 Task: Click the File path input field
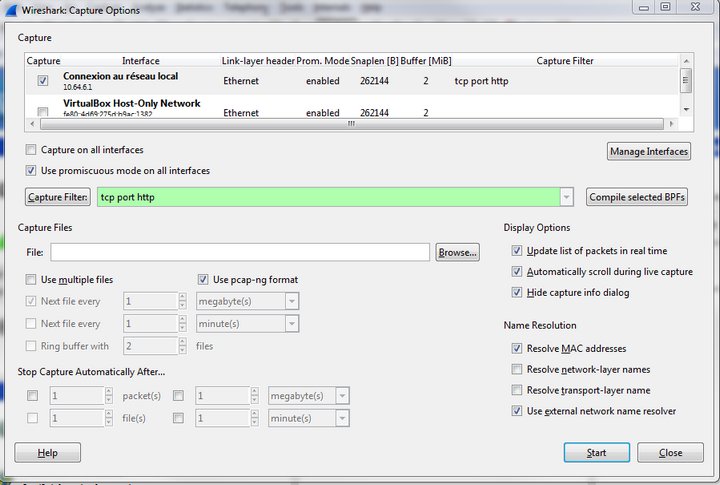240,252
